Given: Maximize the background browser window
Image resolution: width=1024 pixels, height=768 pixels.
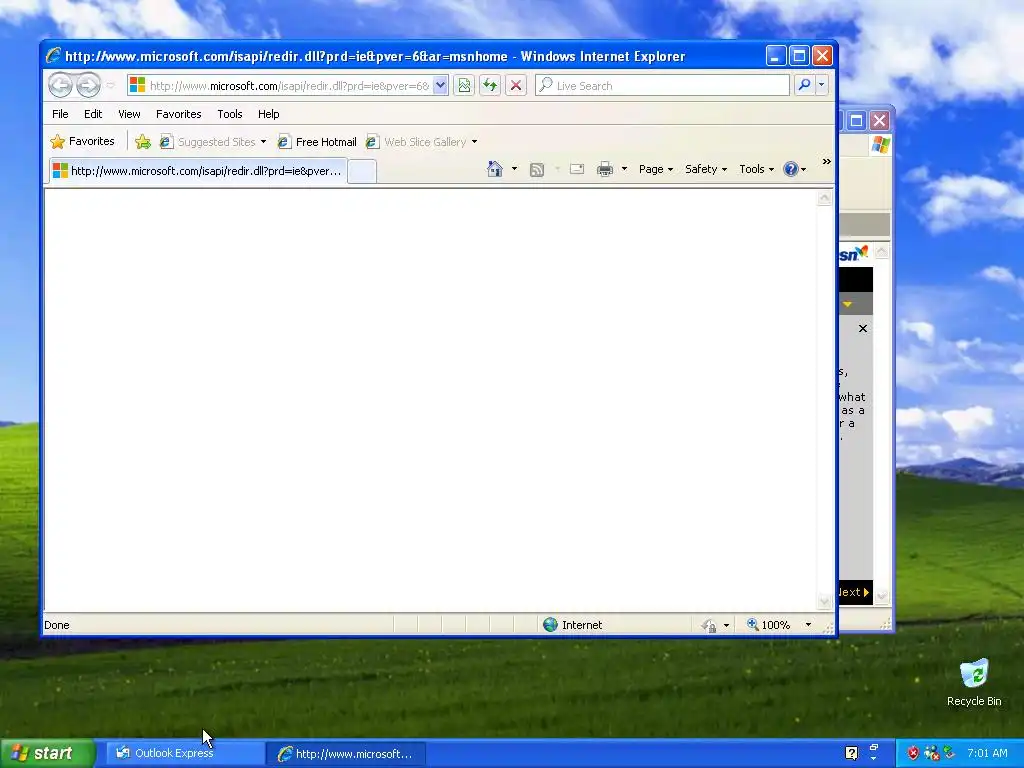Looking at the screenshot, I should tap(856, 120).
